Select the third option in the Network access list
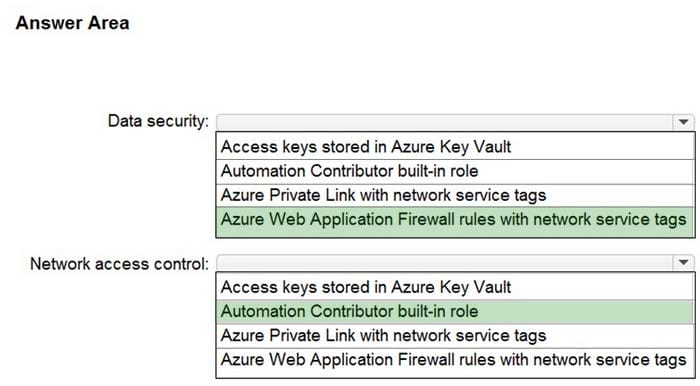The image size is (700, 386). pos(455,336)
